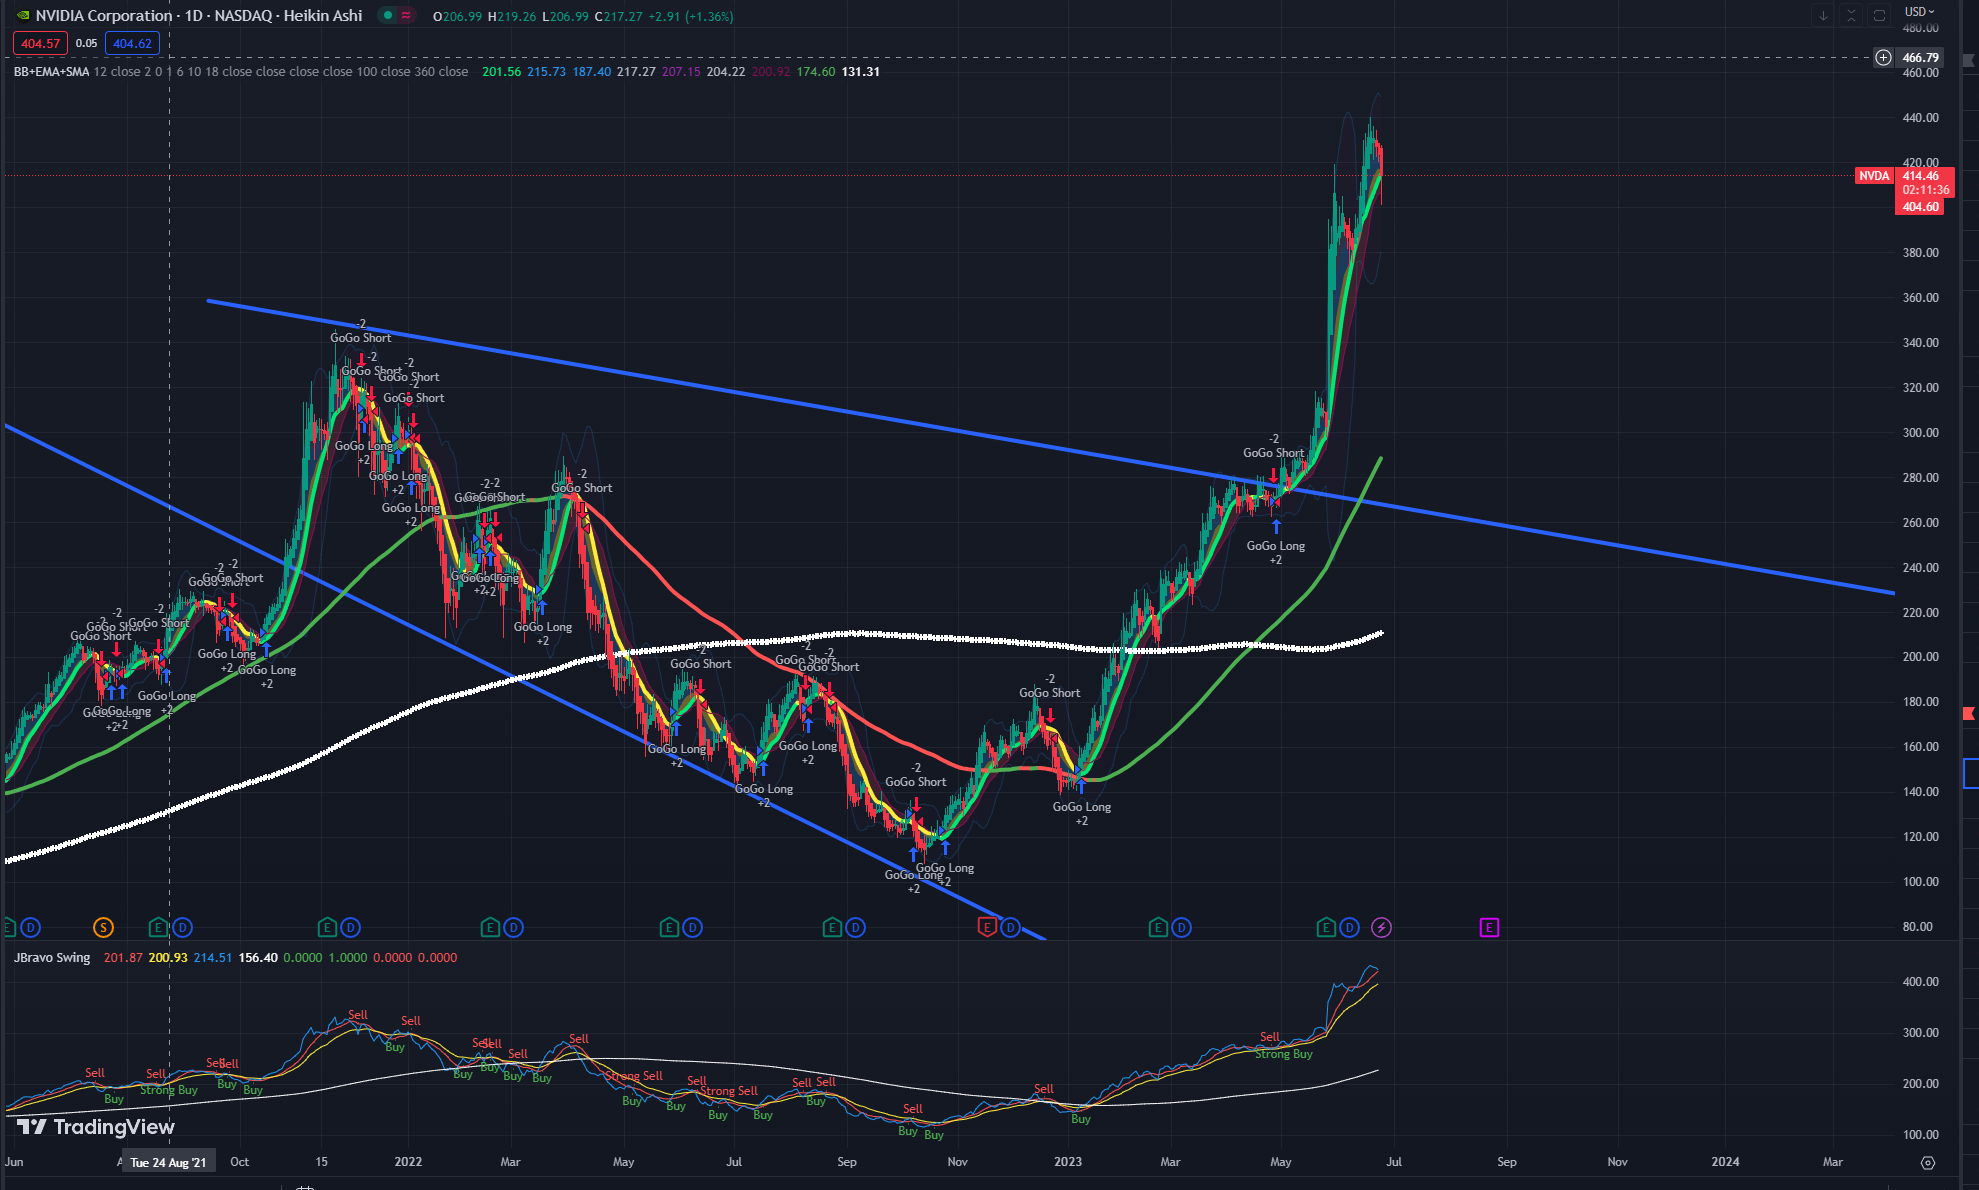Click the 480.00 price axis label
1979x1190 pixels.
click(1920, 28)
